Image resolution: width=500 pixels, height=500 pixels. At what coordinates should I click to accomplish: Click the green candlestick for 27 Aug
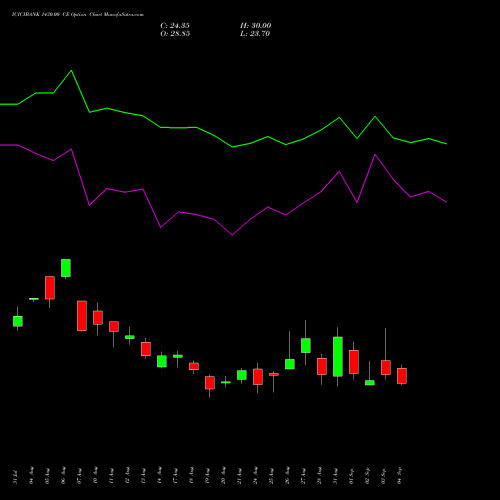pos(306,345)
